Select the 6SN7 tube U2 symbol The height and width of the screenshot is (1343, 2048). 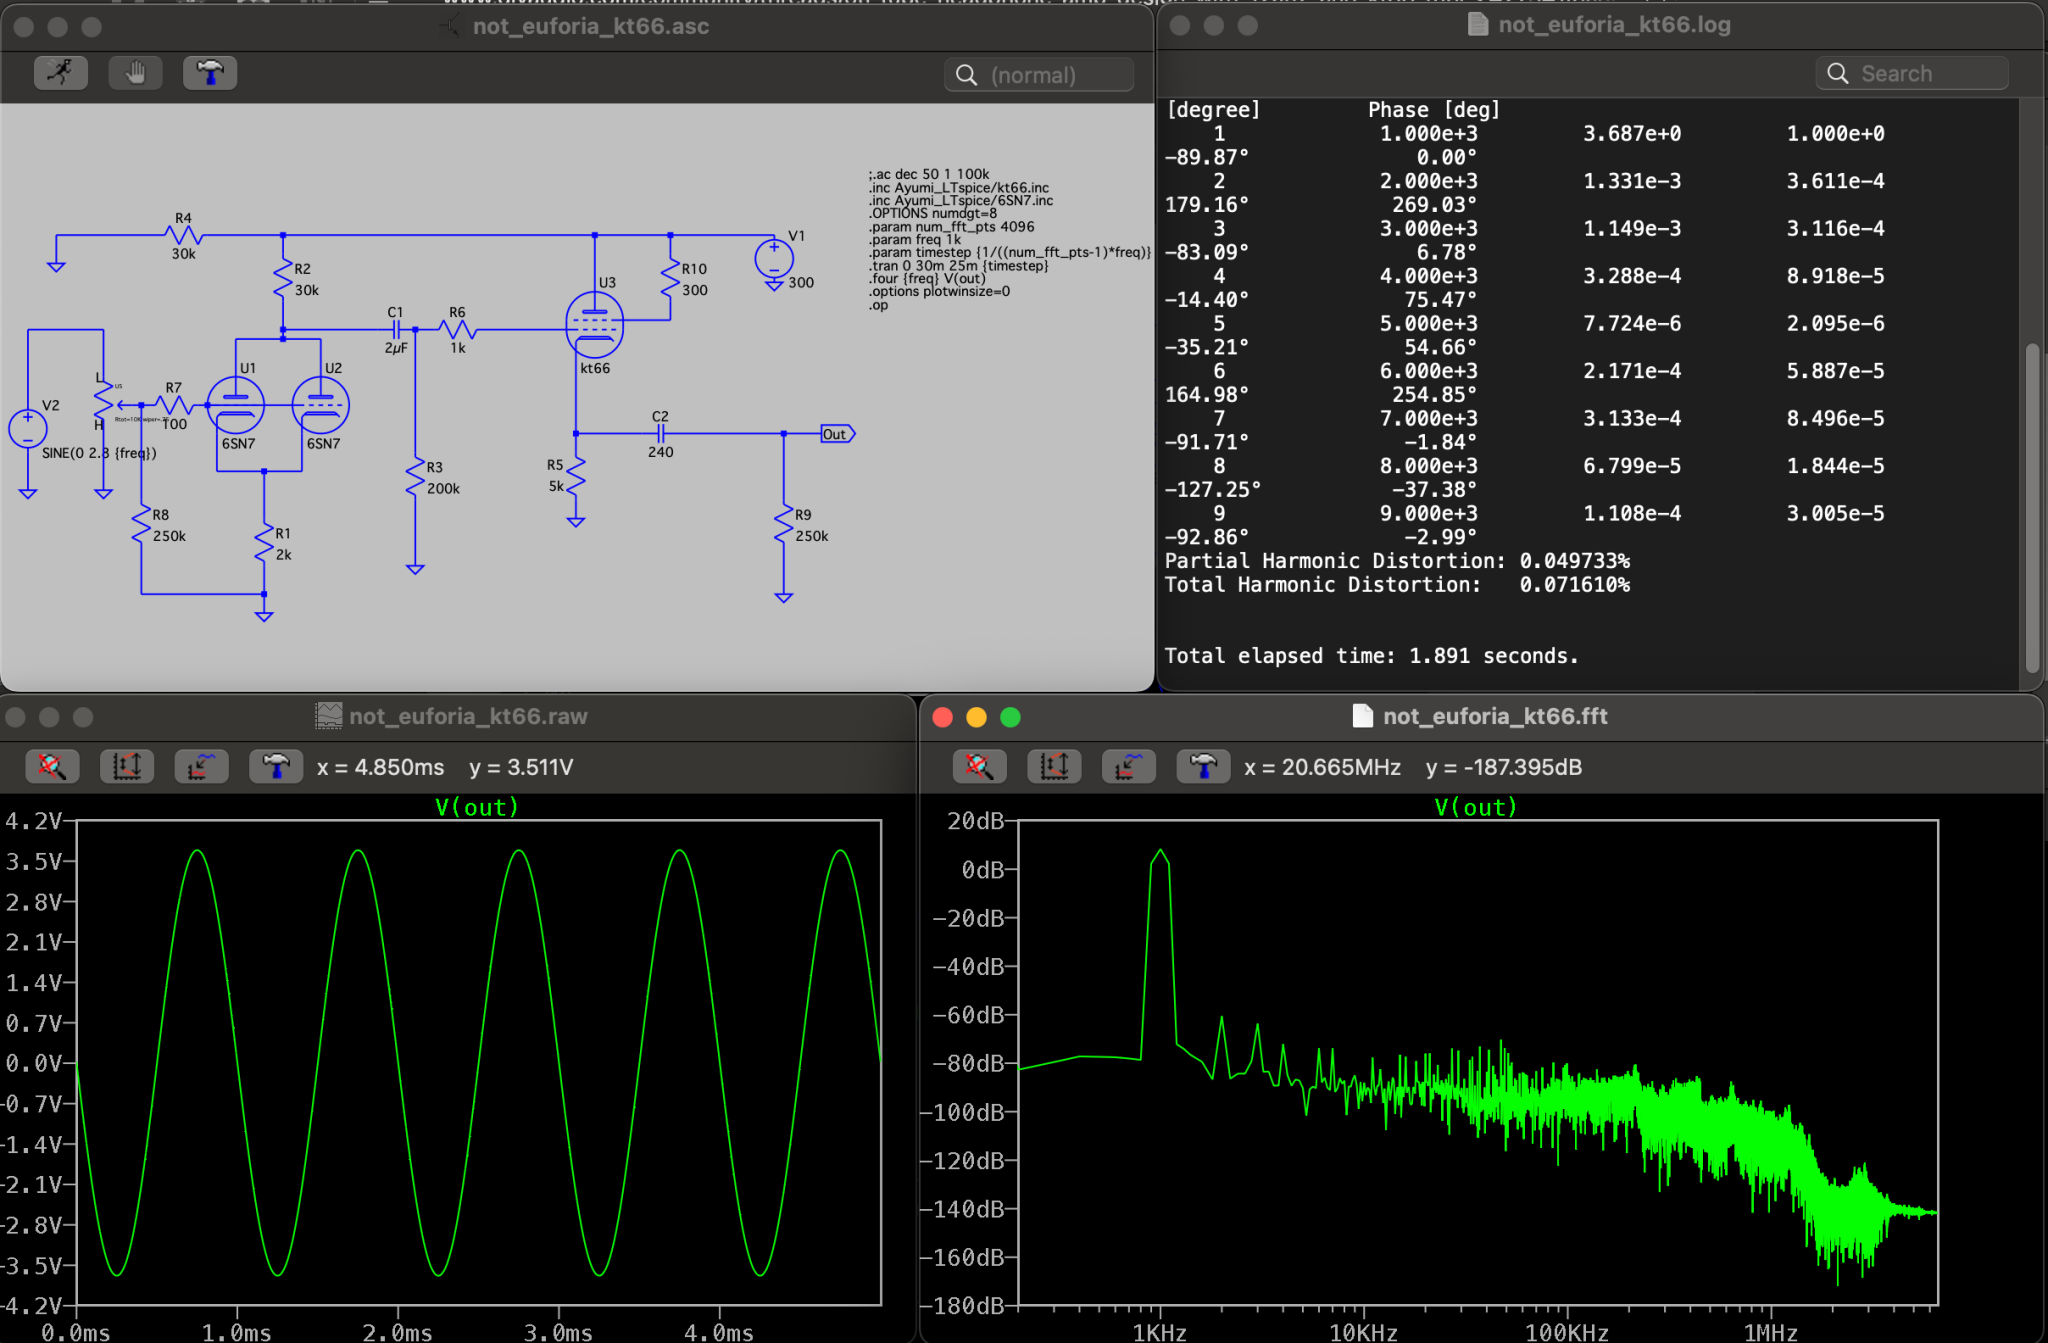pos(320,405)
